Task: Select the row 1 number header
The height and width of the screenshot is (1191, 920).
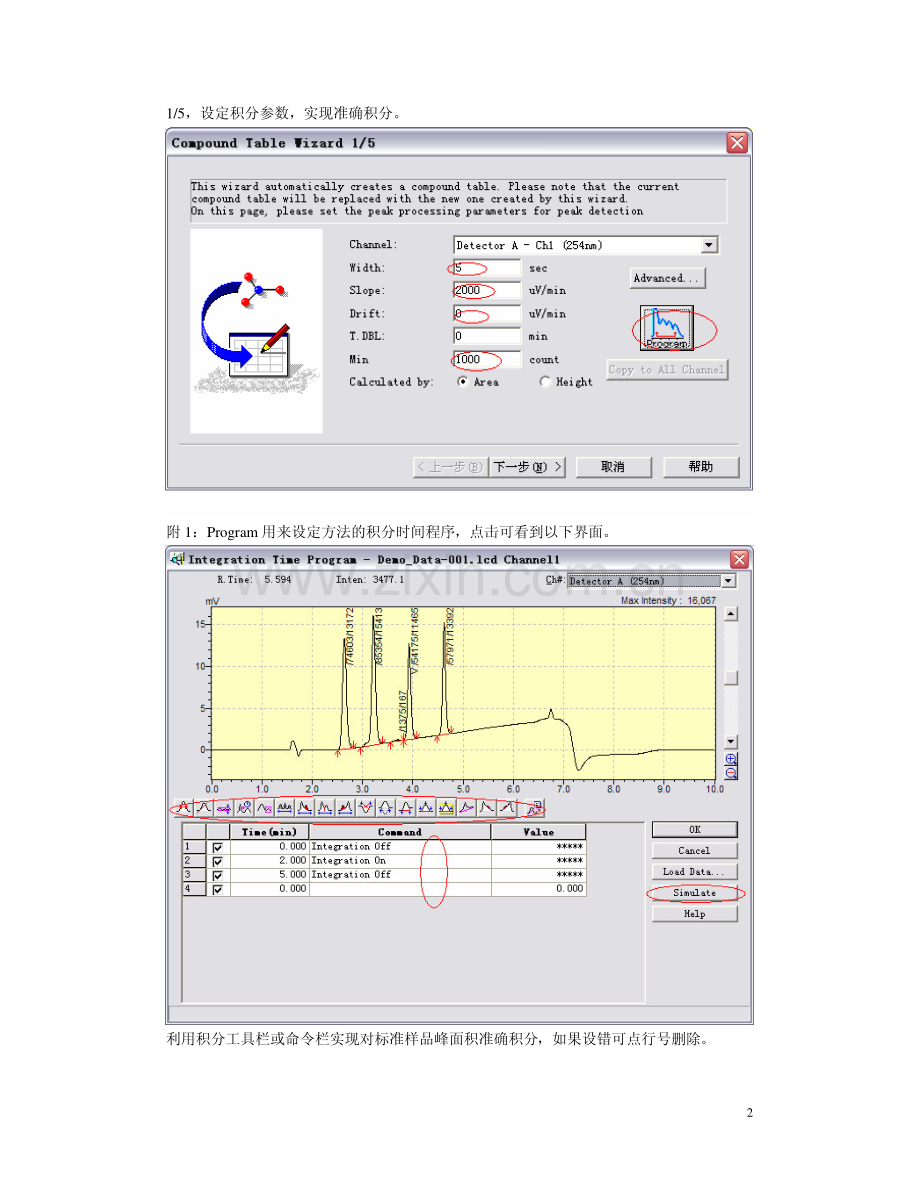Action: 193,847
